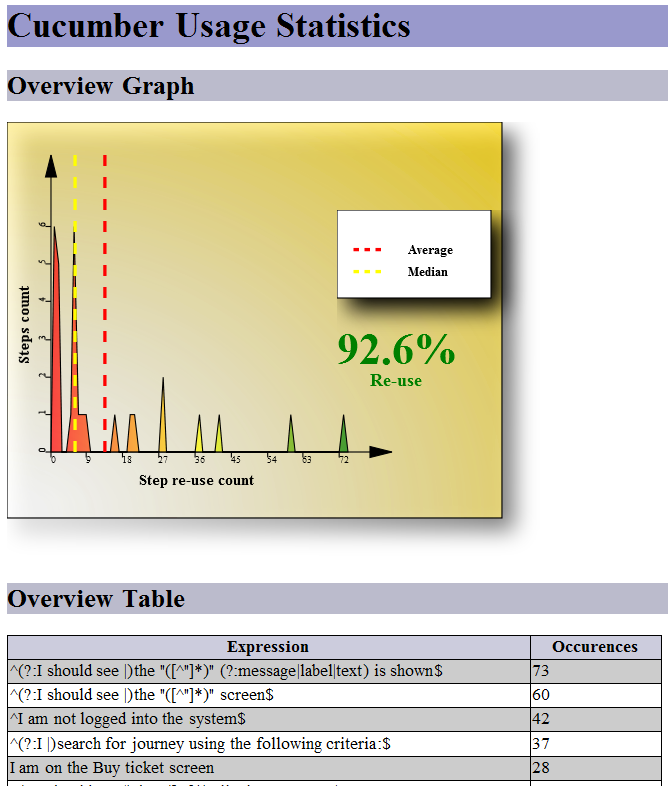Click the Expression column header

point(269,647)
